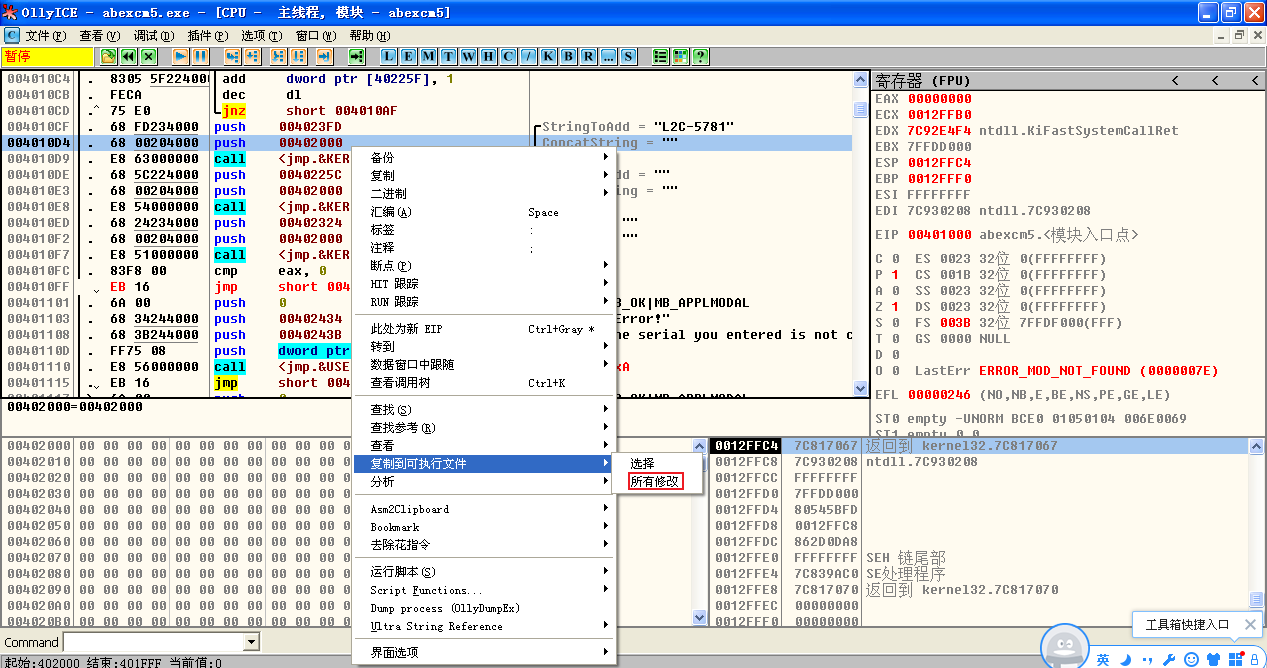Toggle IME half-width moon icon

1125,659
